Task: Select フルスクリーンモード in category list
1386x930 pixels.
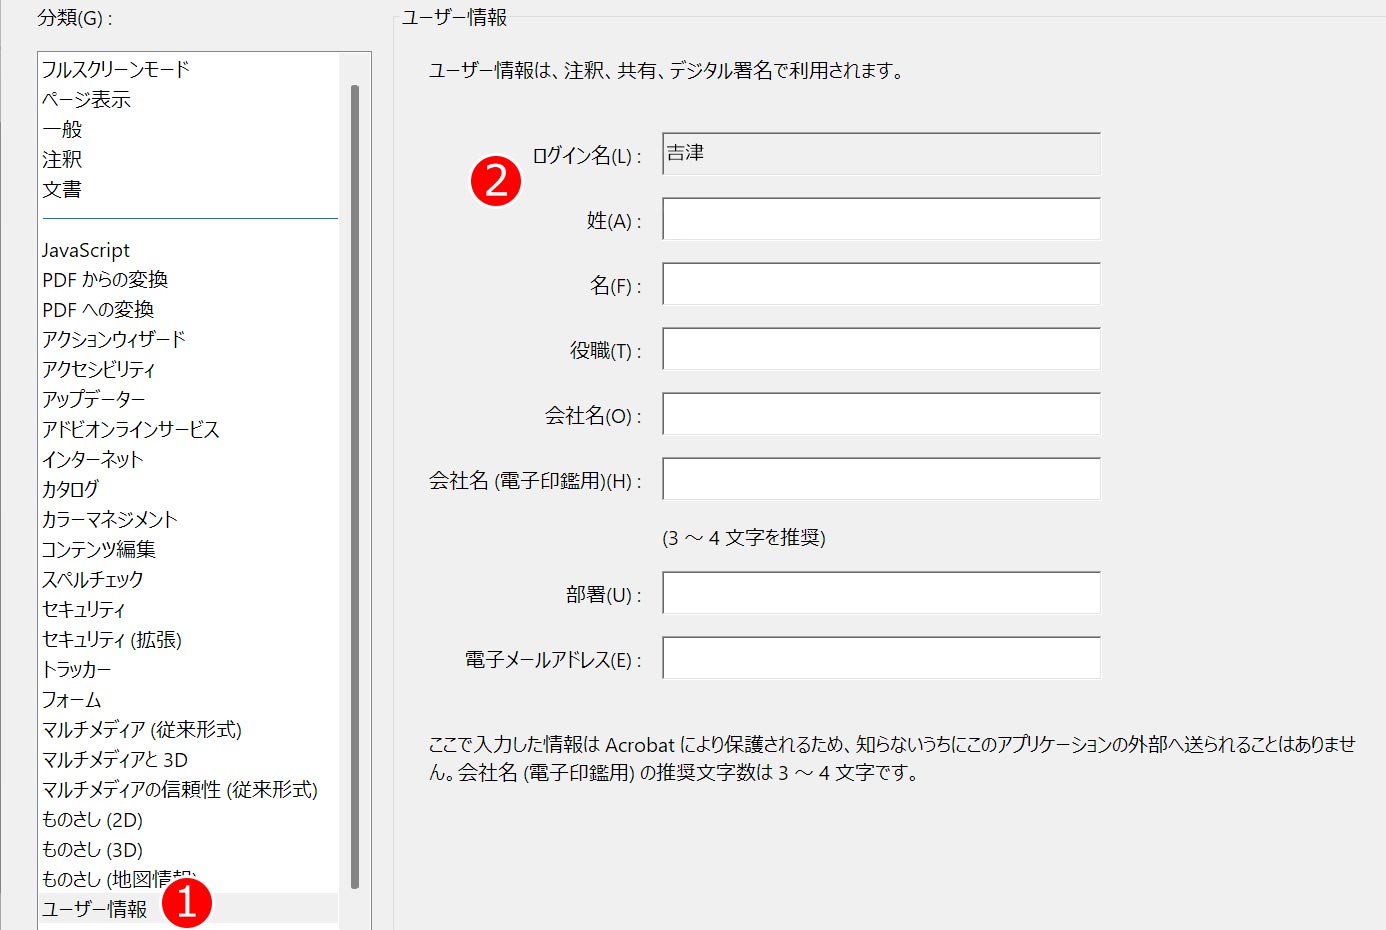Action: [x=115, y=70]
